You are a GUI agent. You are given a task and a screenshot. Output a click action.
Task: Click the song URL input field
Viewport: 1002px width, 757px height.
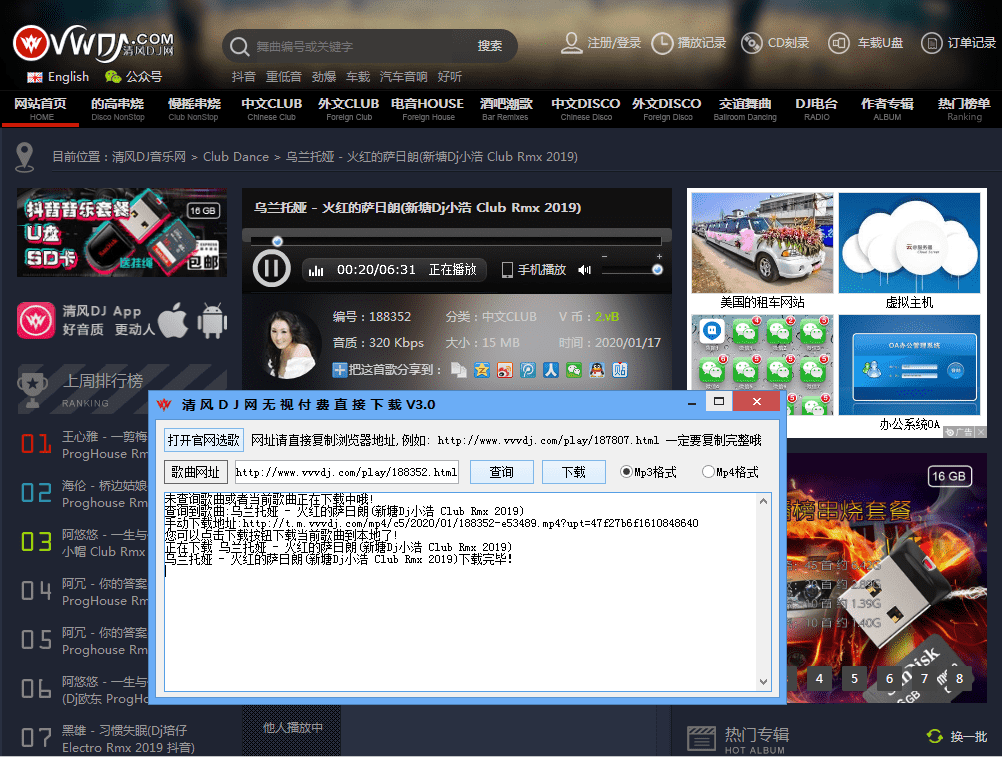pyautogui.click(x=346, y=472)
